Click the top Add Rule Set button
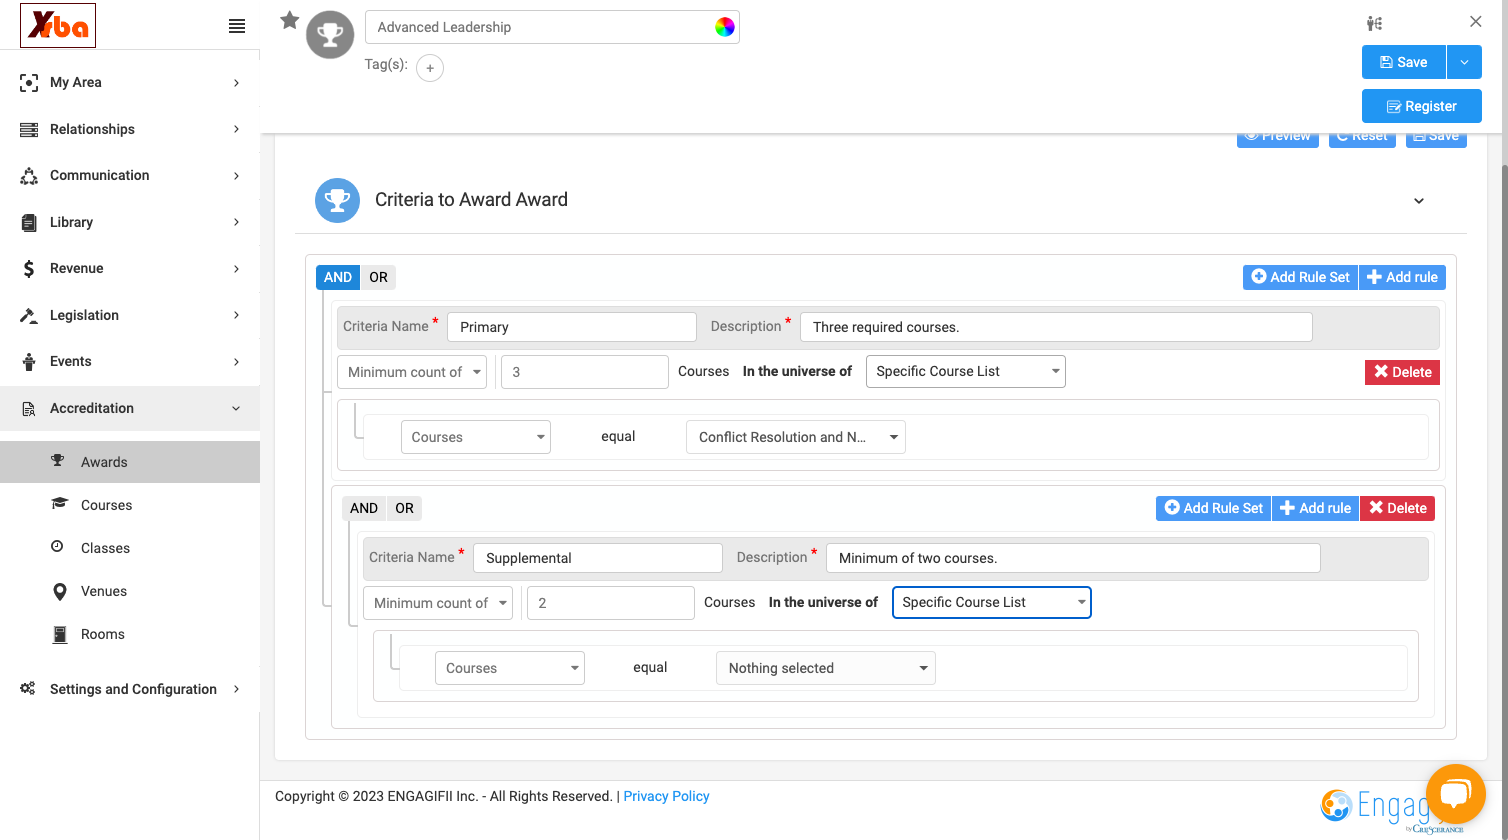This screenshot has width=1508, height=840. pyautogui.click(x=1300, y=277)
